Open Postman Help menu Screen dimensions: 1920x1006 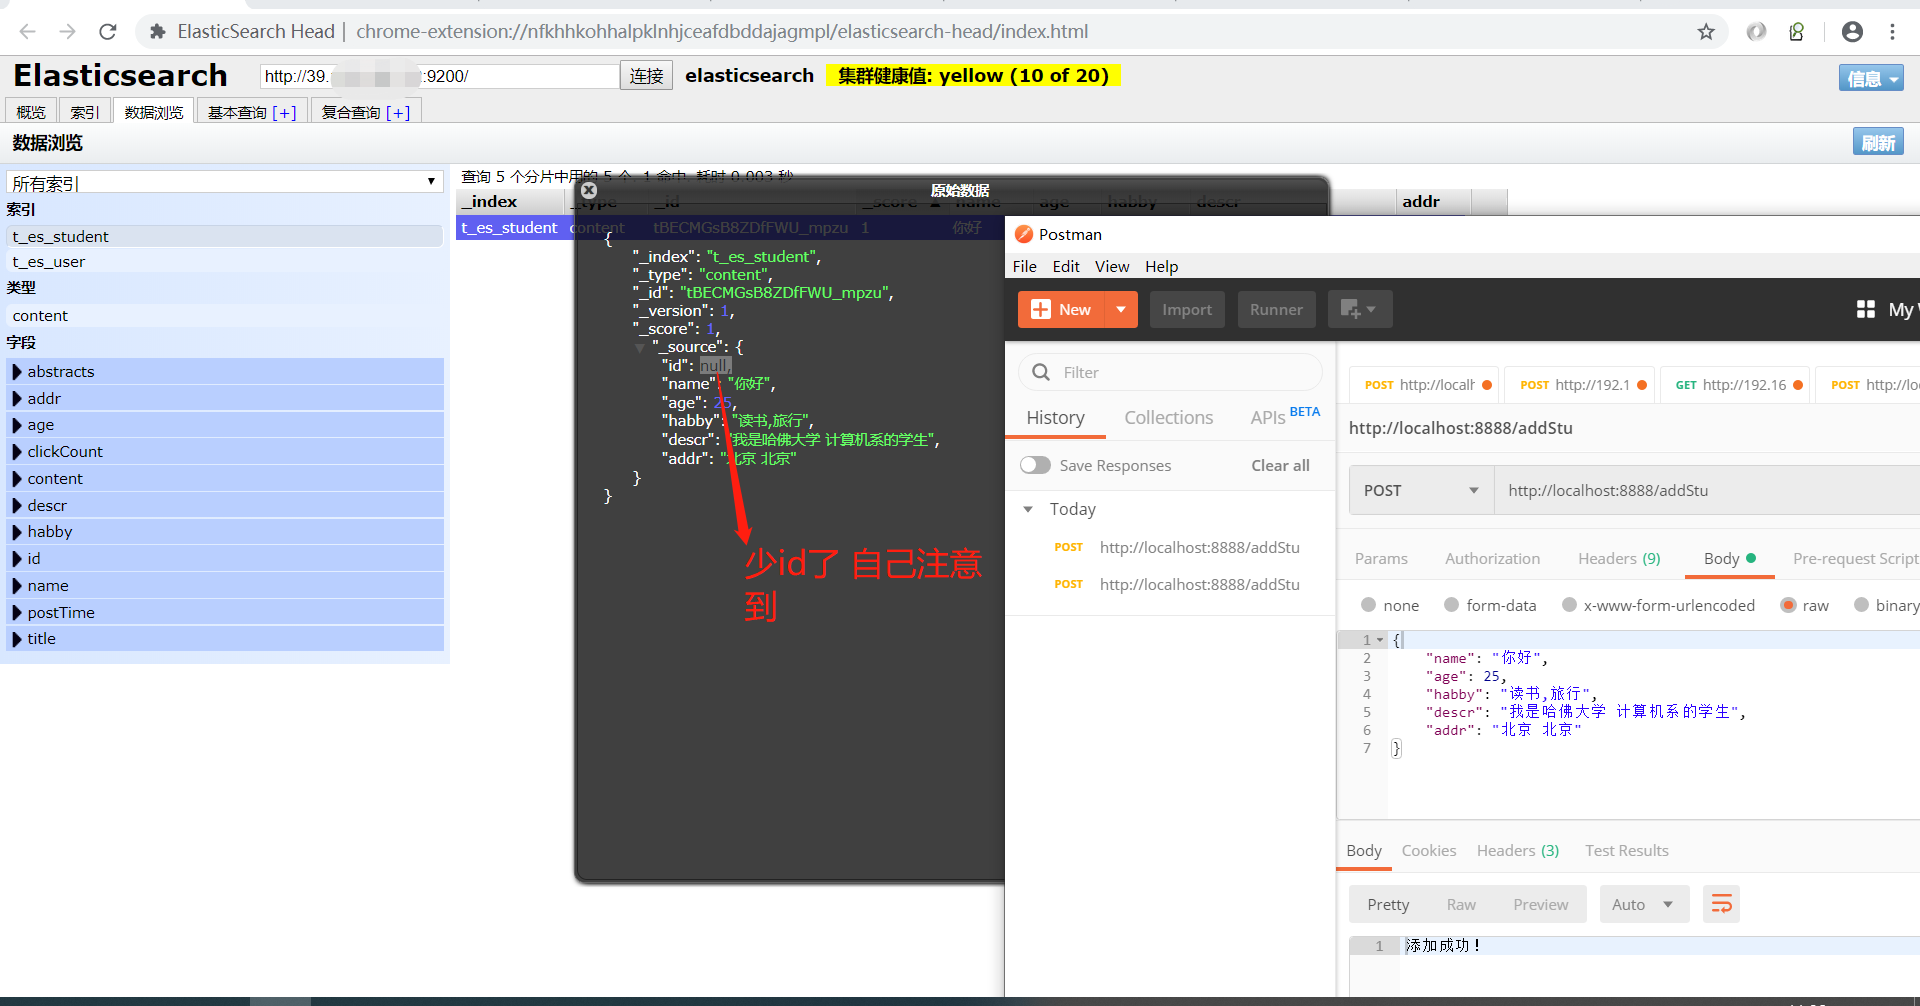(x=1162, y=266)
